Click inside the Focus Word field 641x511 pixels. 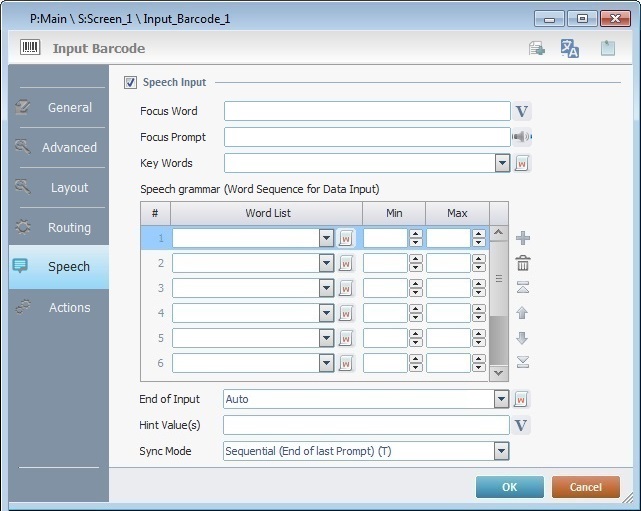pos(367,111)
